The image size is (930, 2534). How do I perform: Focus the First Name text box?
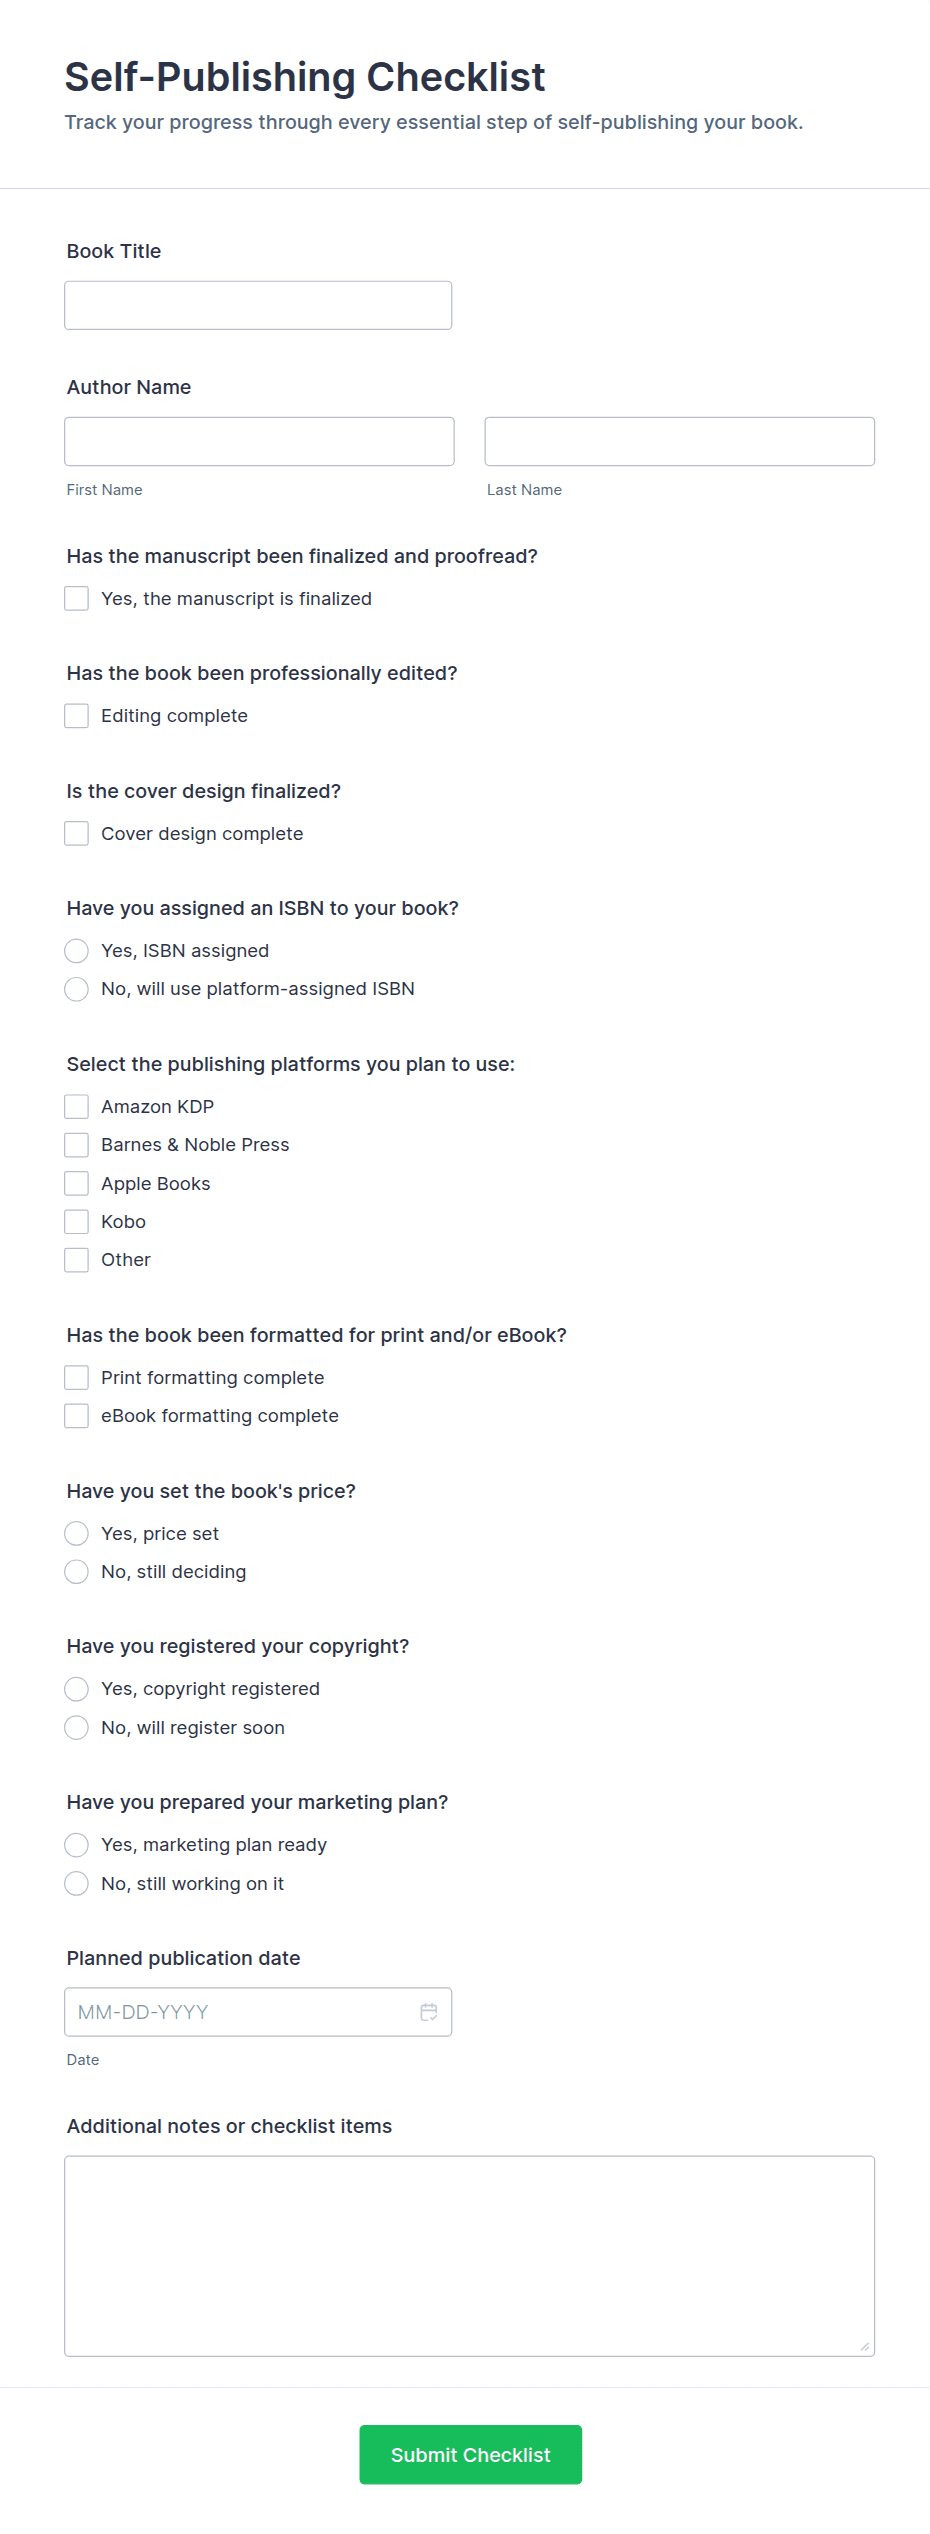[x=259, y=441]
